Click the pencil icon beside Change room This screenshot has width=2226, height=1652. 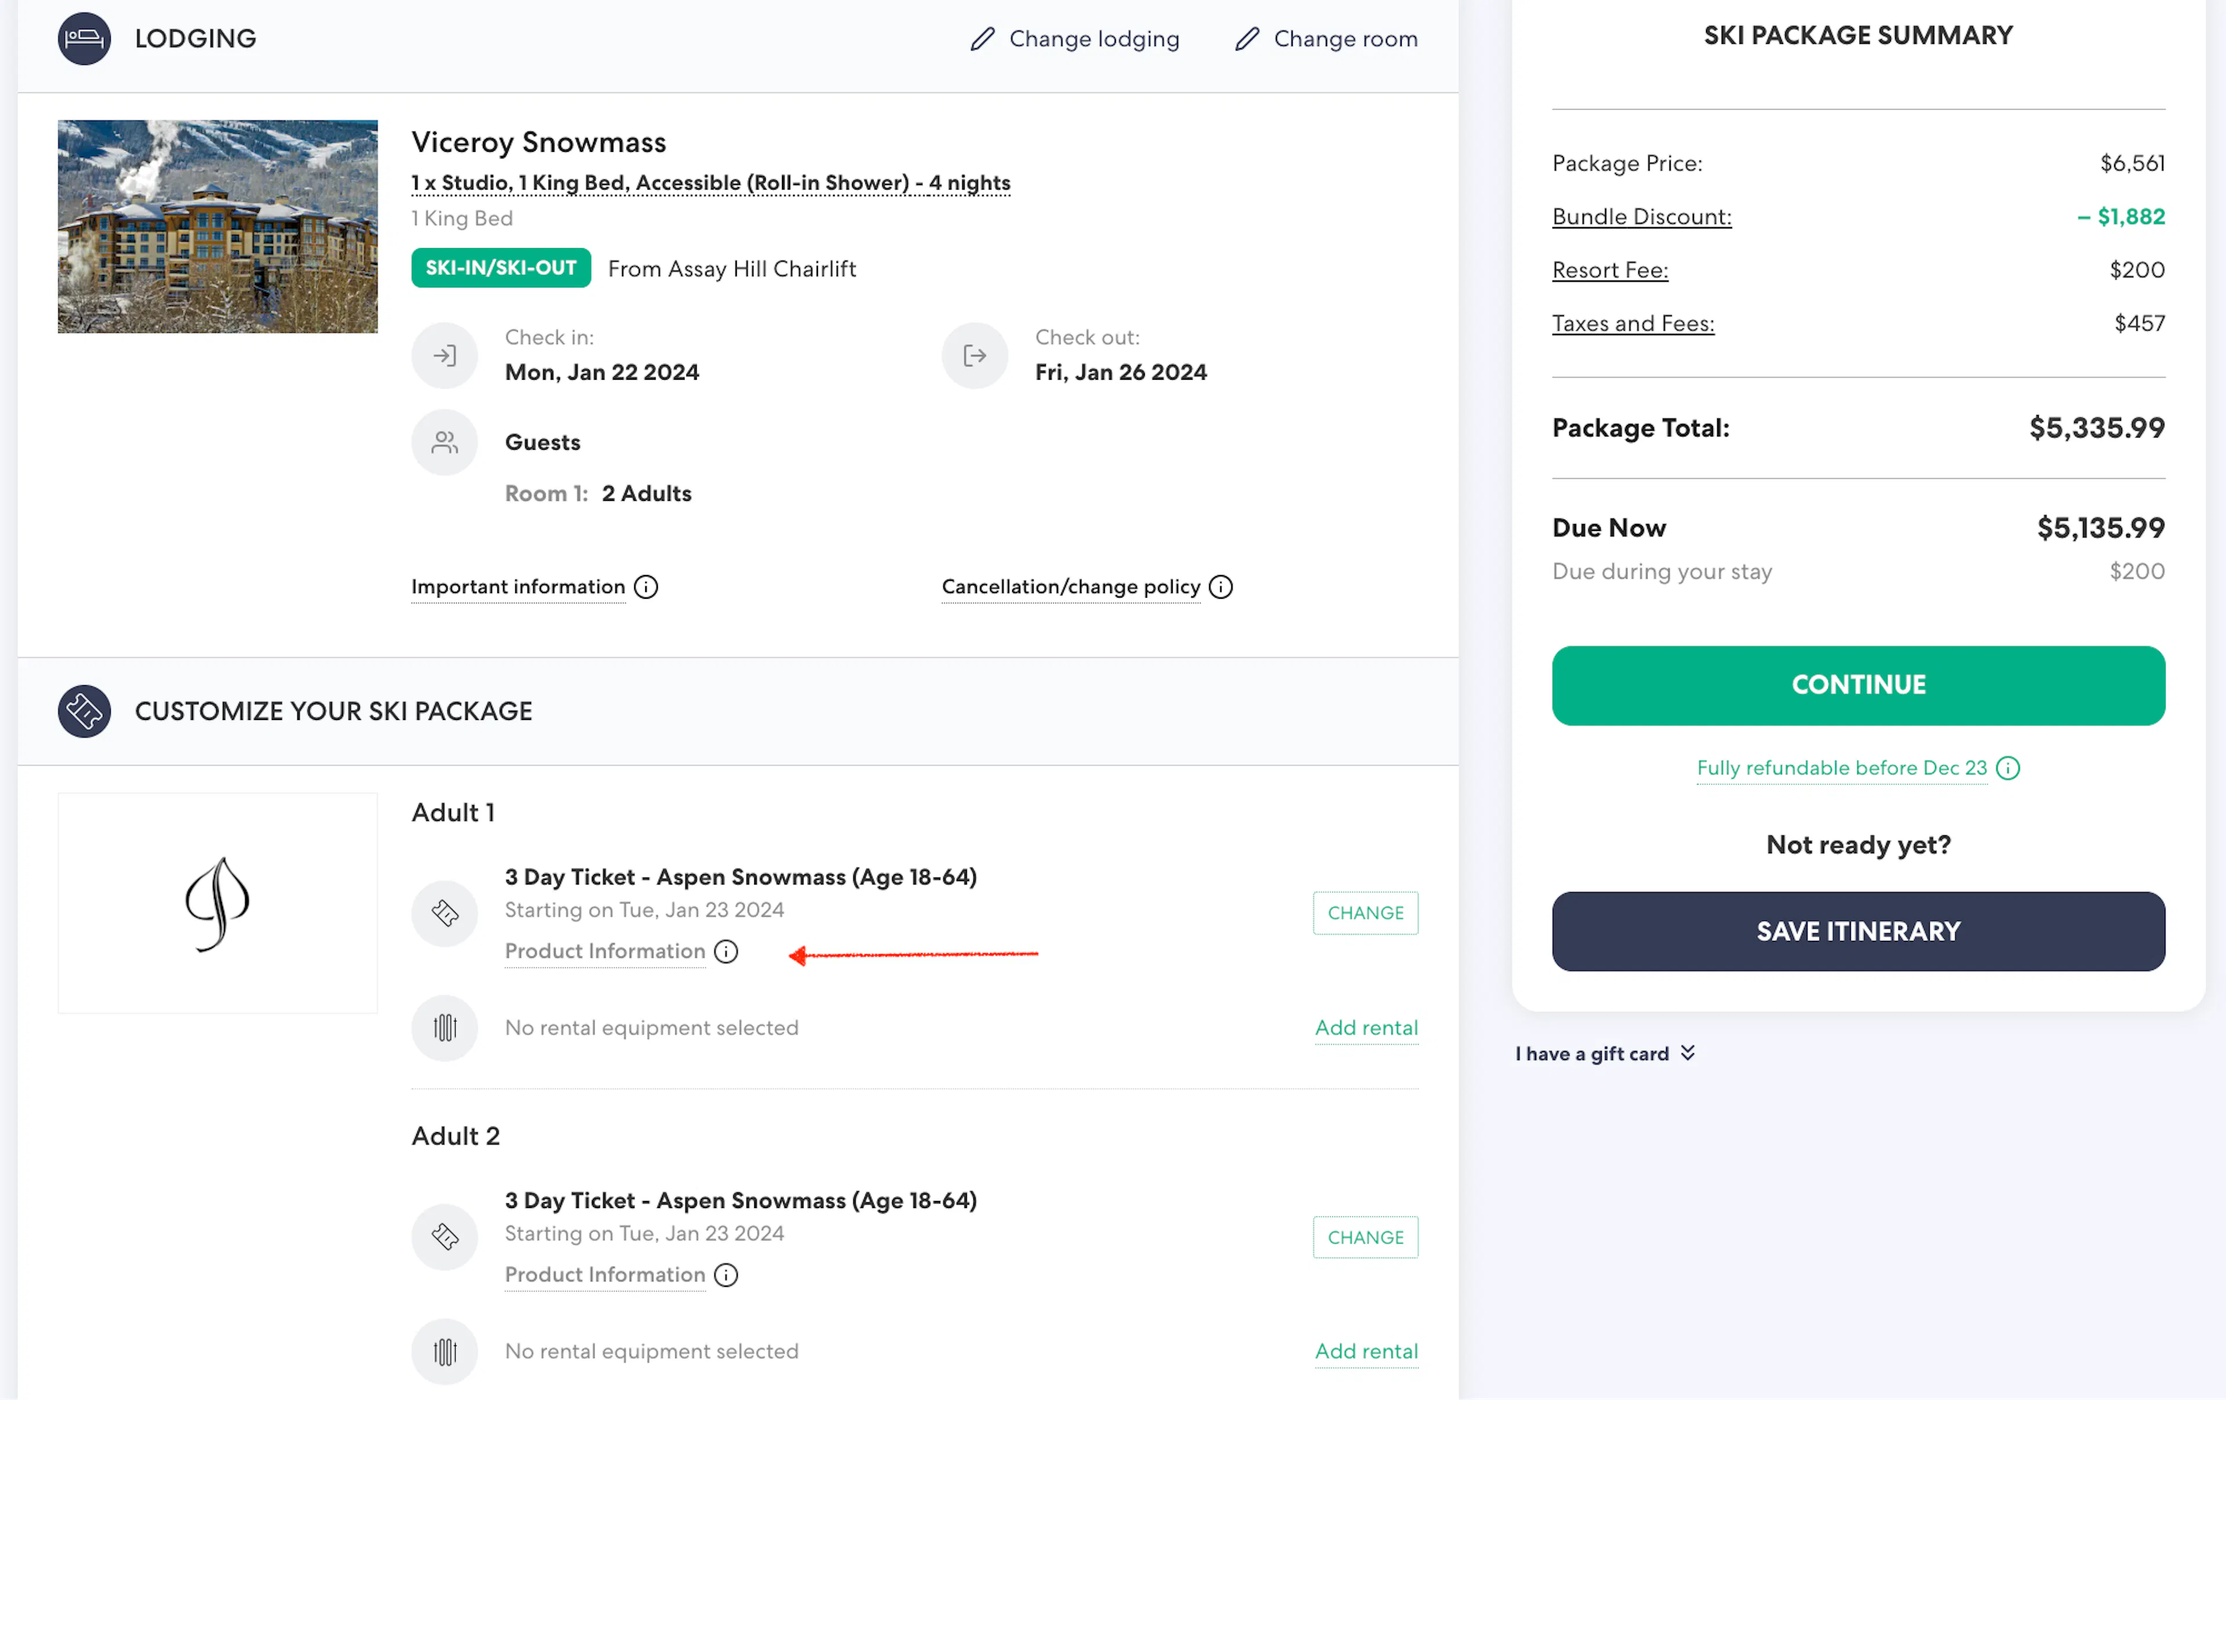1246,39
